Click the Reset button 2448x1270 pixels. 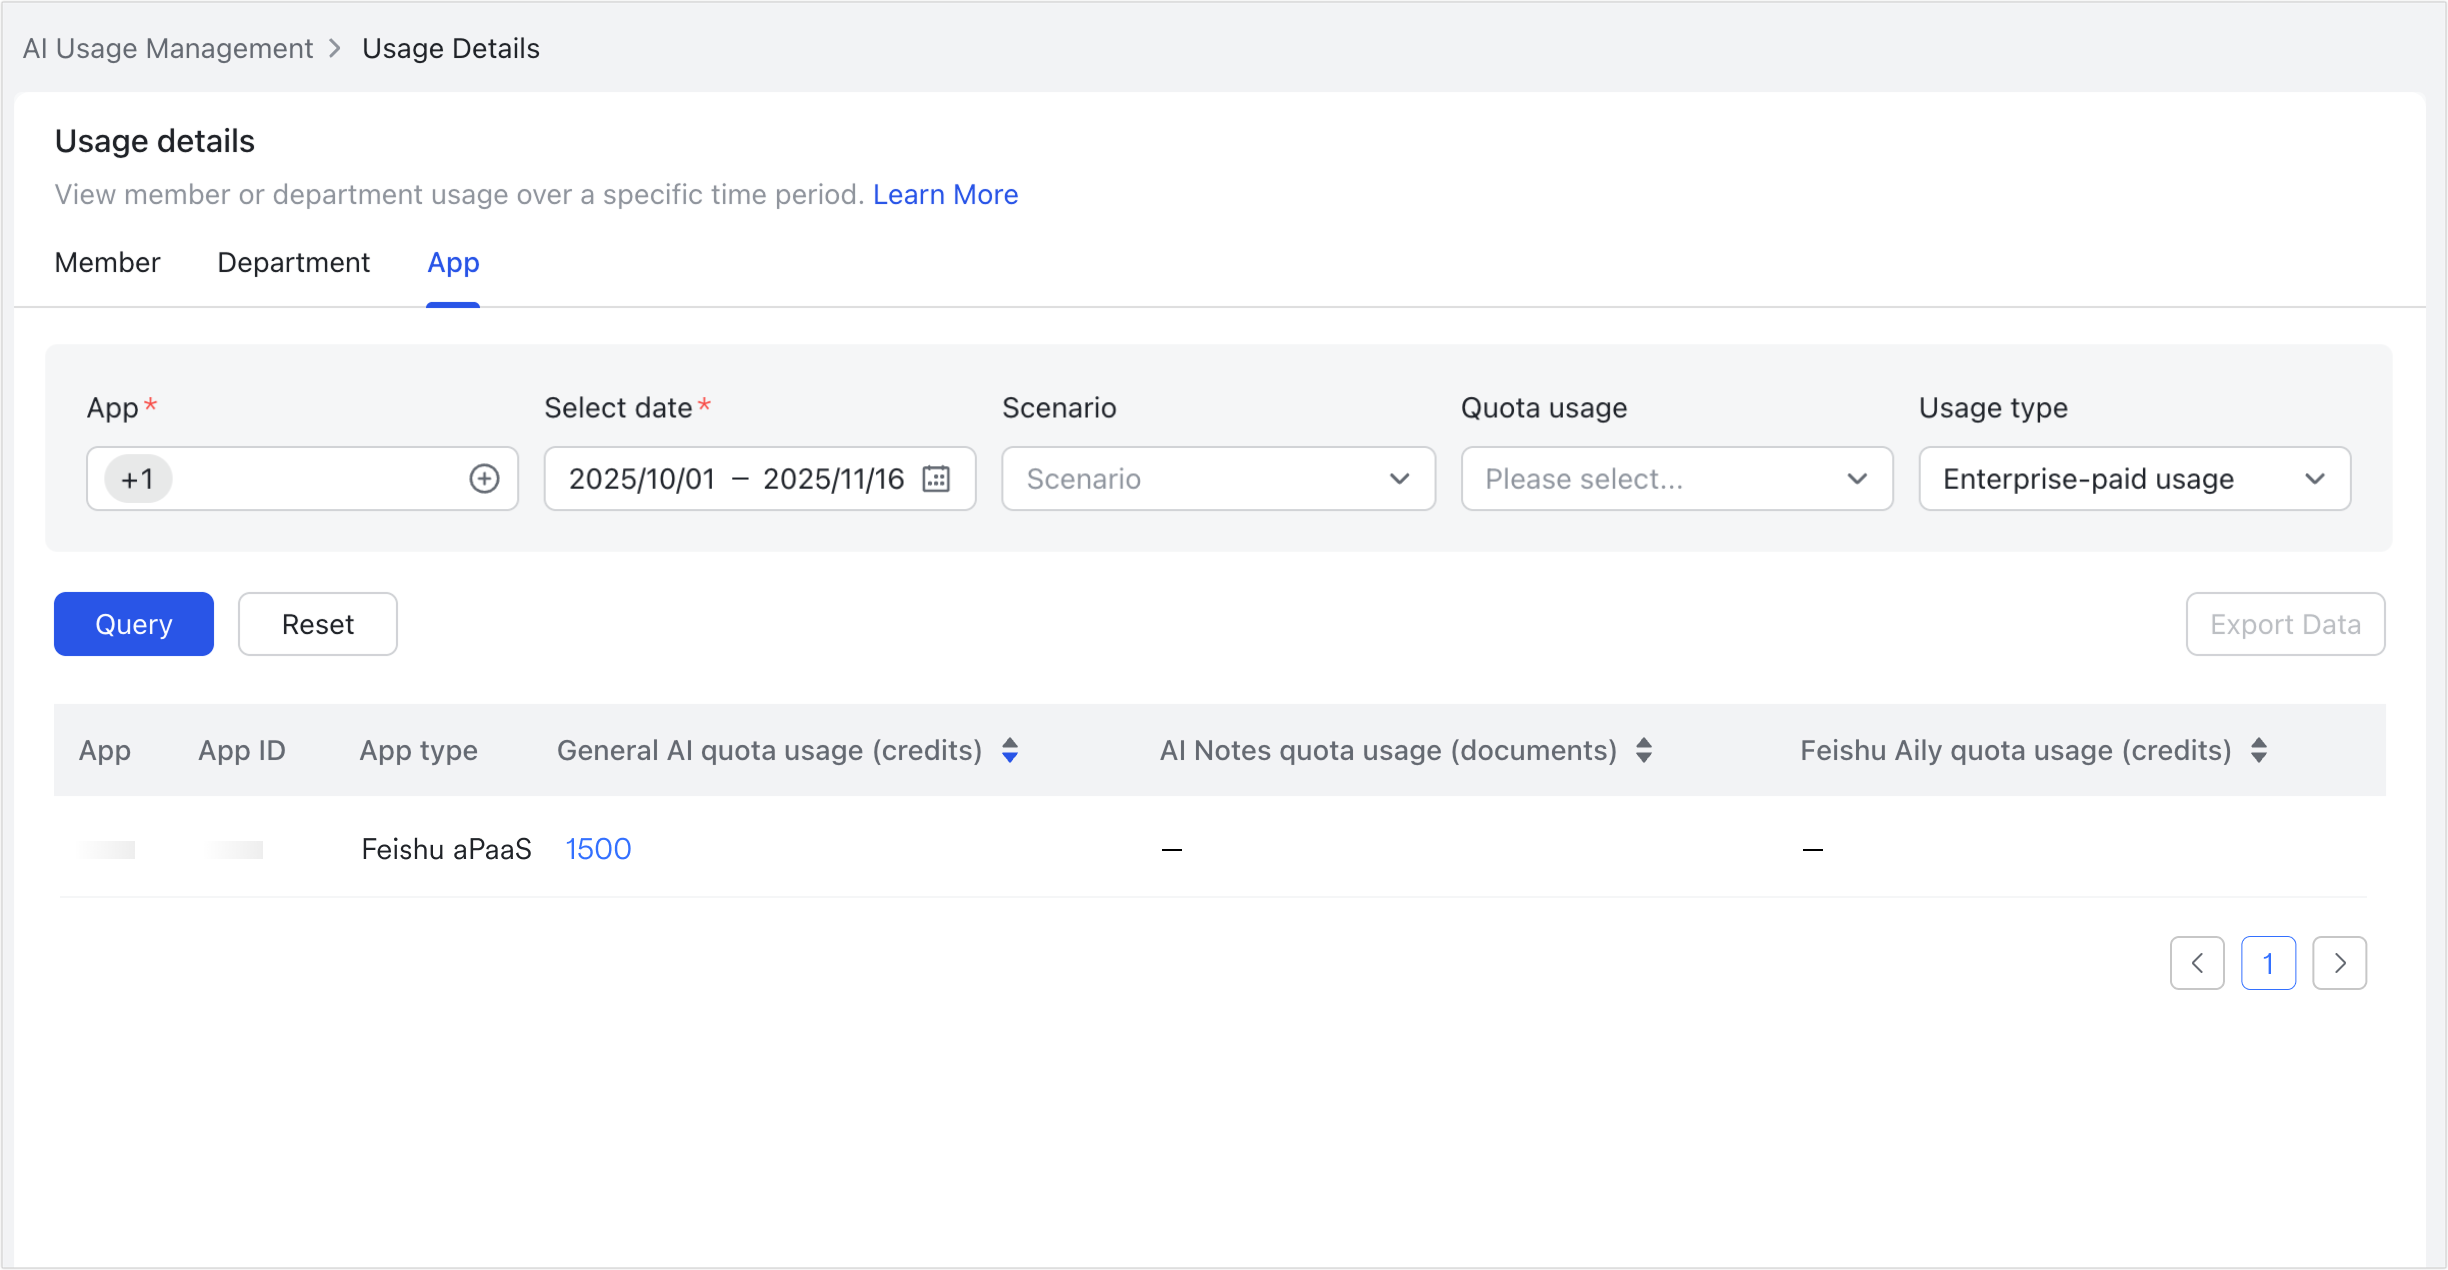click(x=318, y=624)
